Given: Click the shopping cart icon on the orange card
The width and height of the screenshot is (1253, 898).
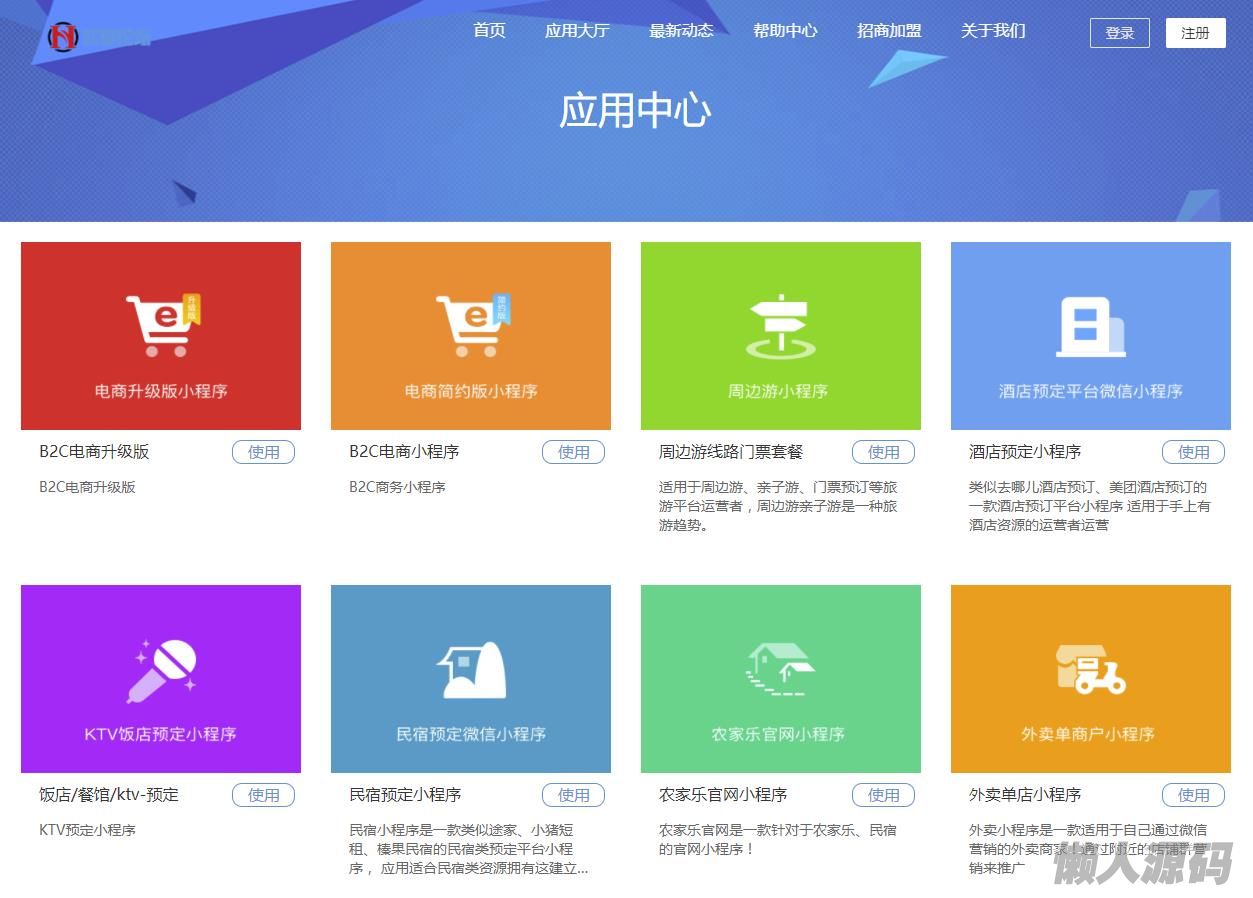Looking at the screenshot, I should click(x=473, y=325).
